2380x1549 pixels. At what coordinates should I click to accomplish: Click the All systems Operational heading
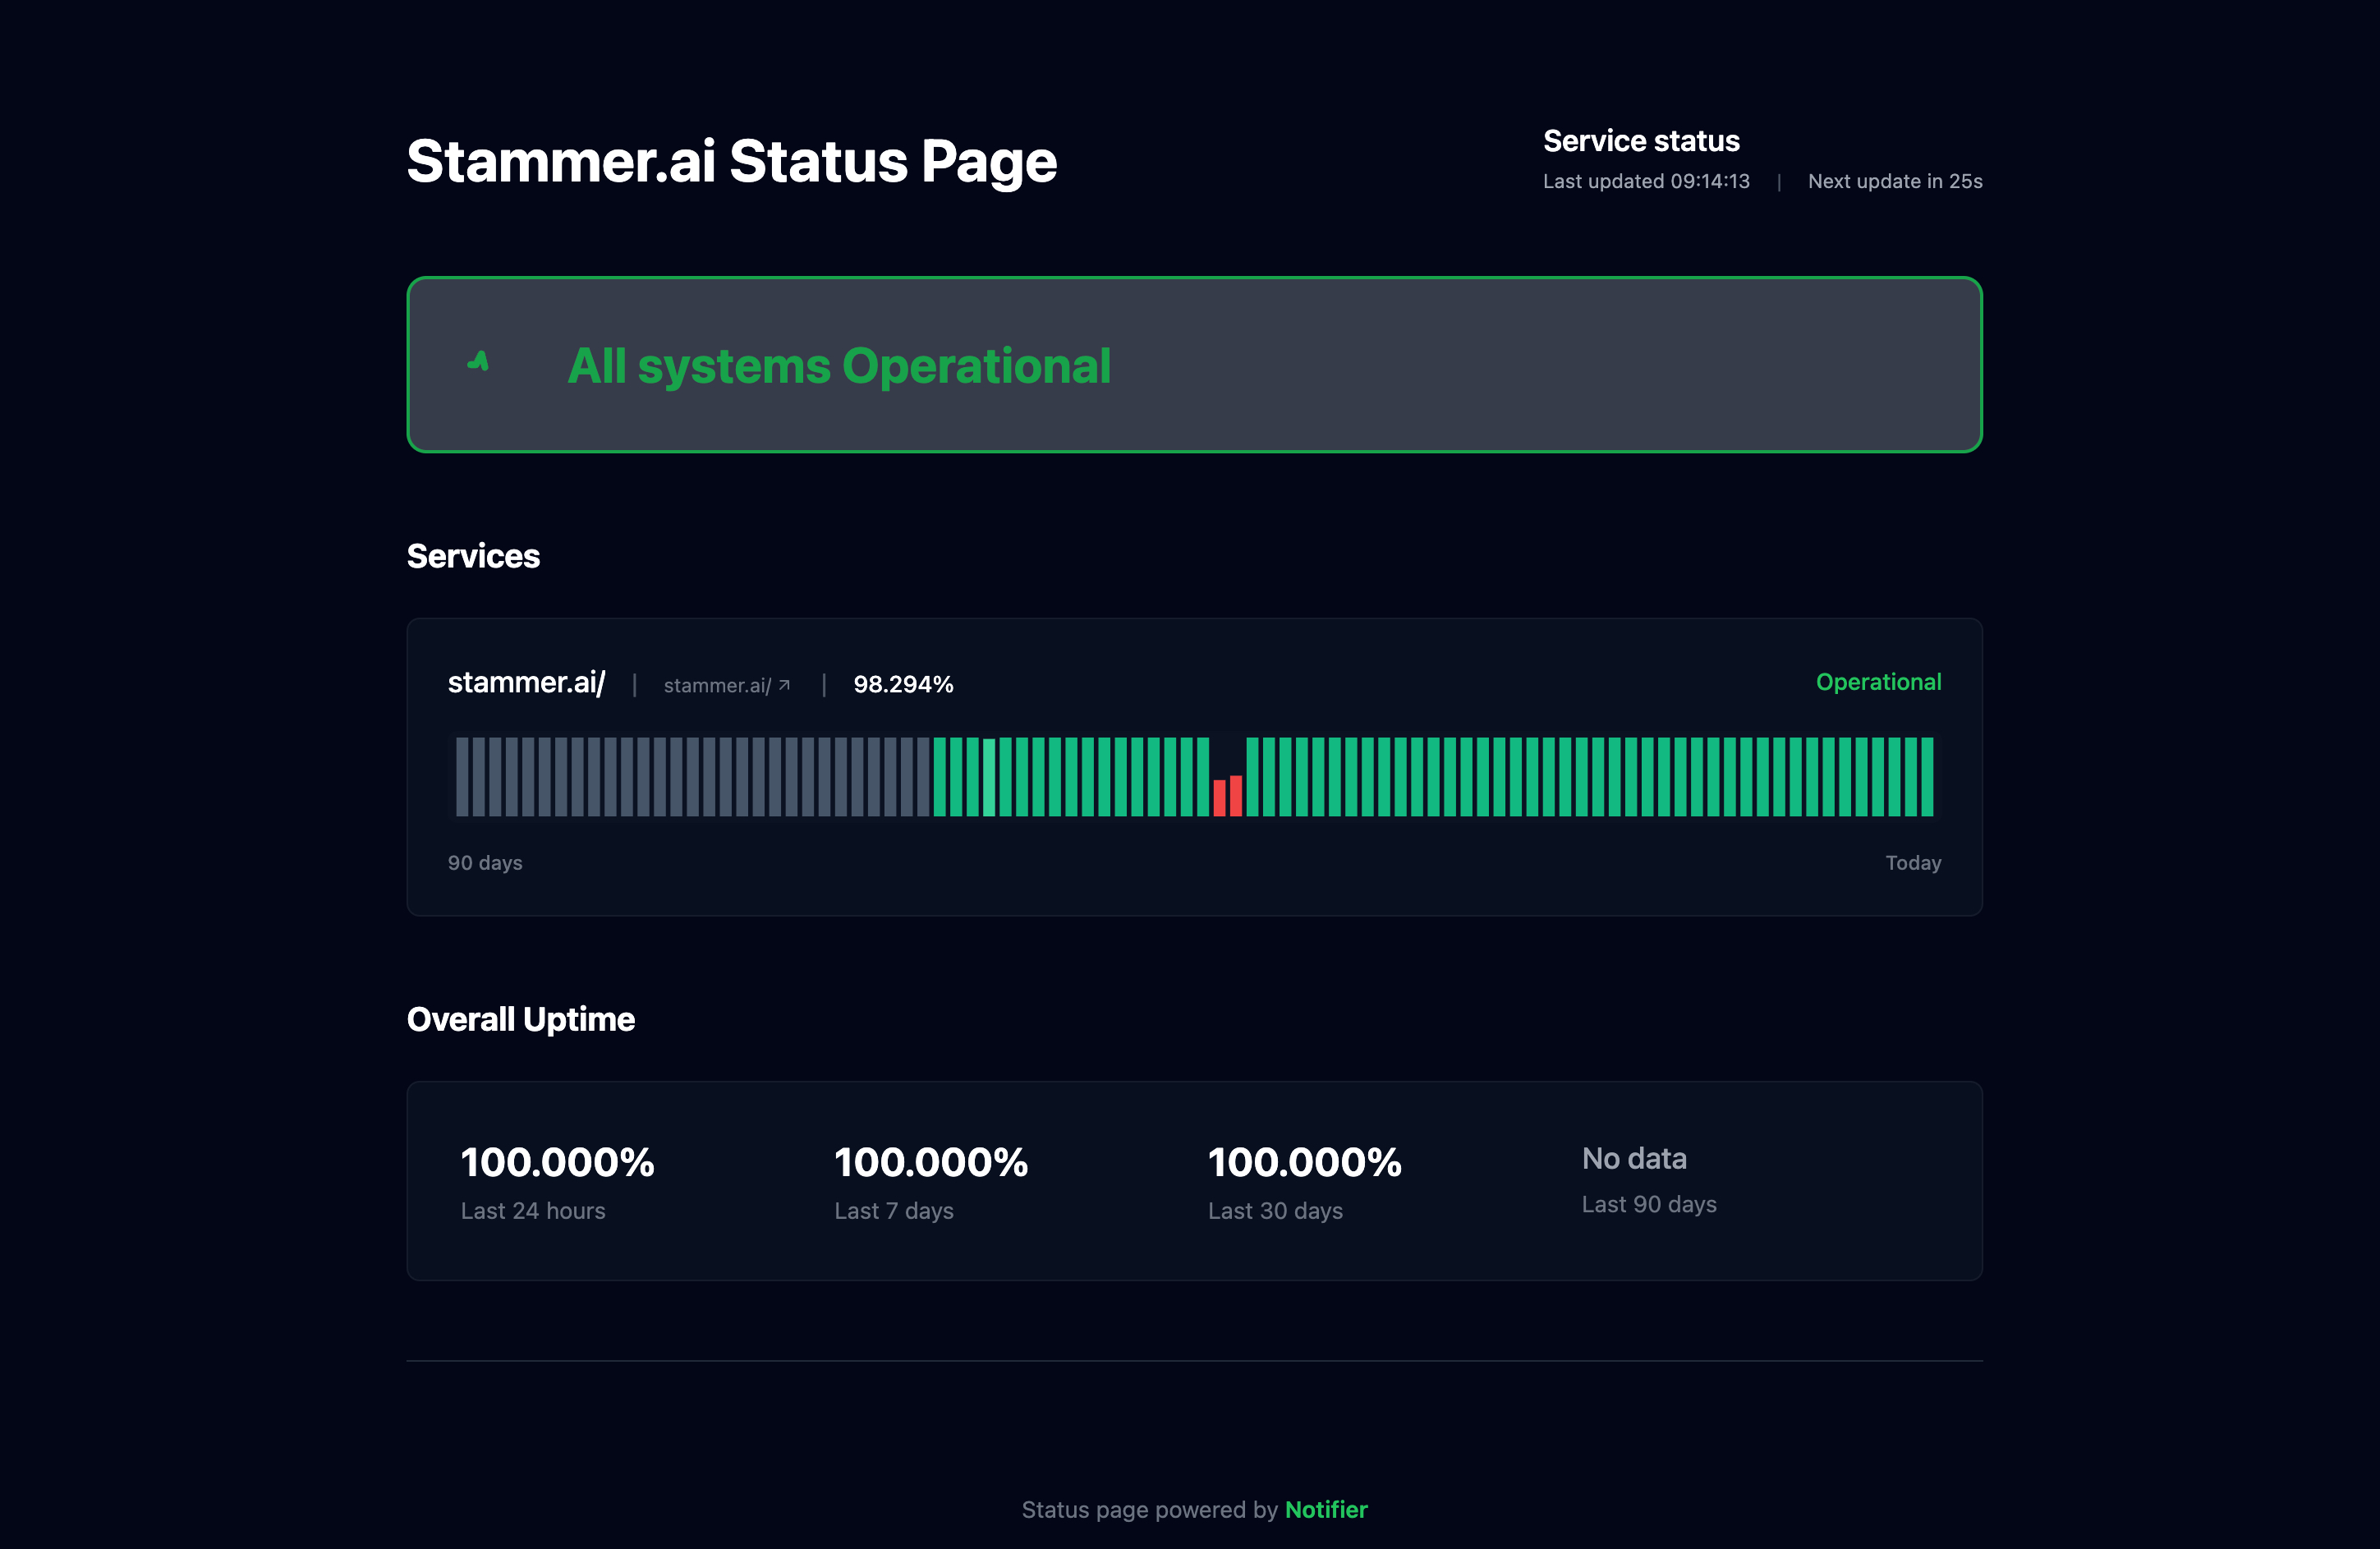pyautogui.click(x=838, y=366)
